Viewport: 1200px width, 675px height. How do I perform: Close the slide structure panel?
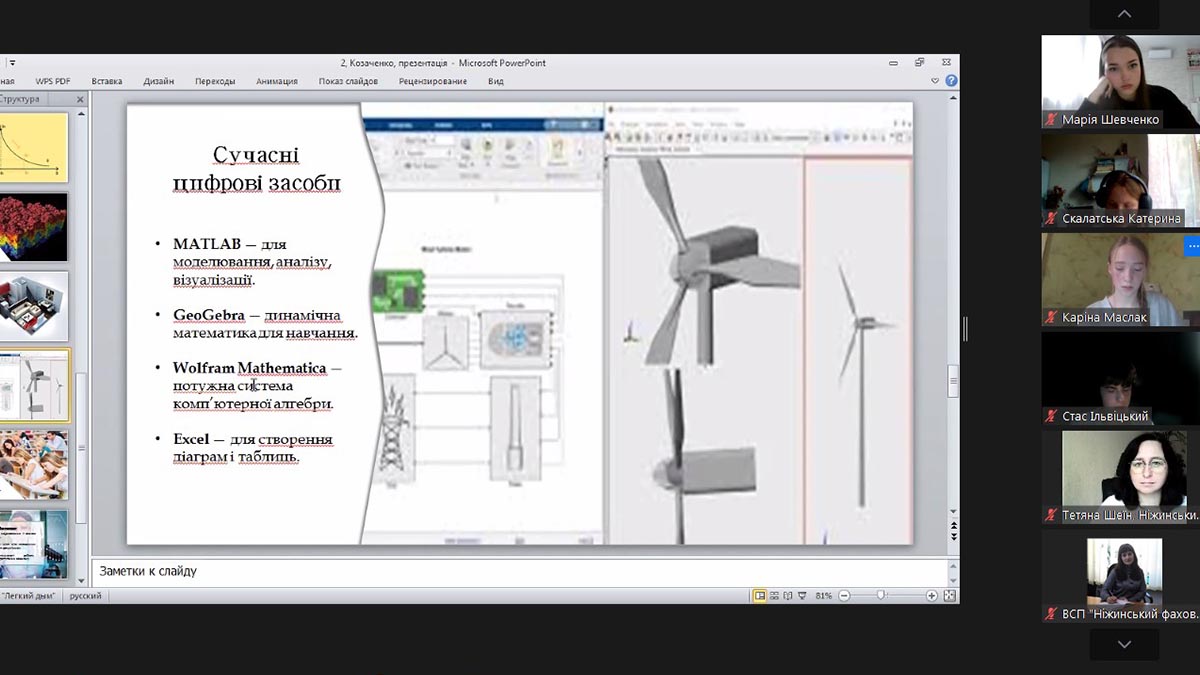[x=81, y=99]
